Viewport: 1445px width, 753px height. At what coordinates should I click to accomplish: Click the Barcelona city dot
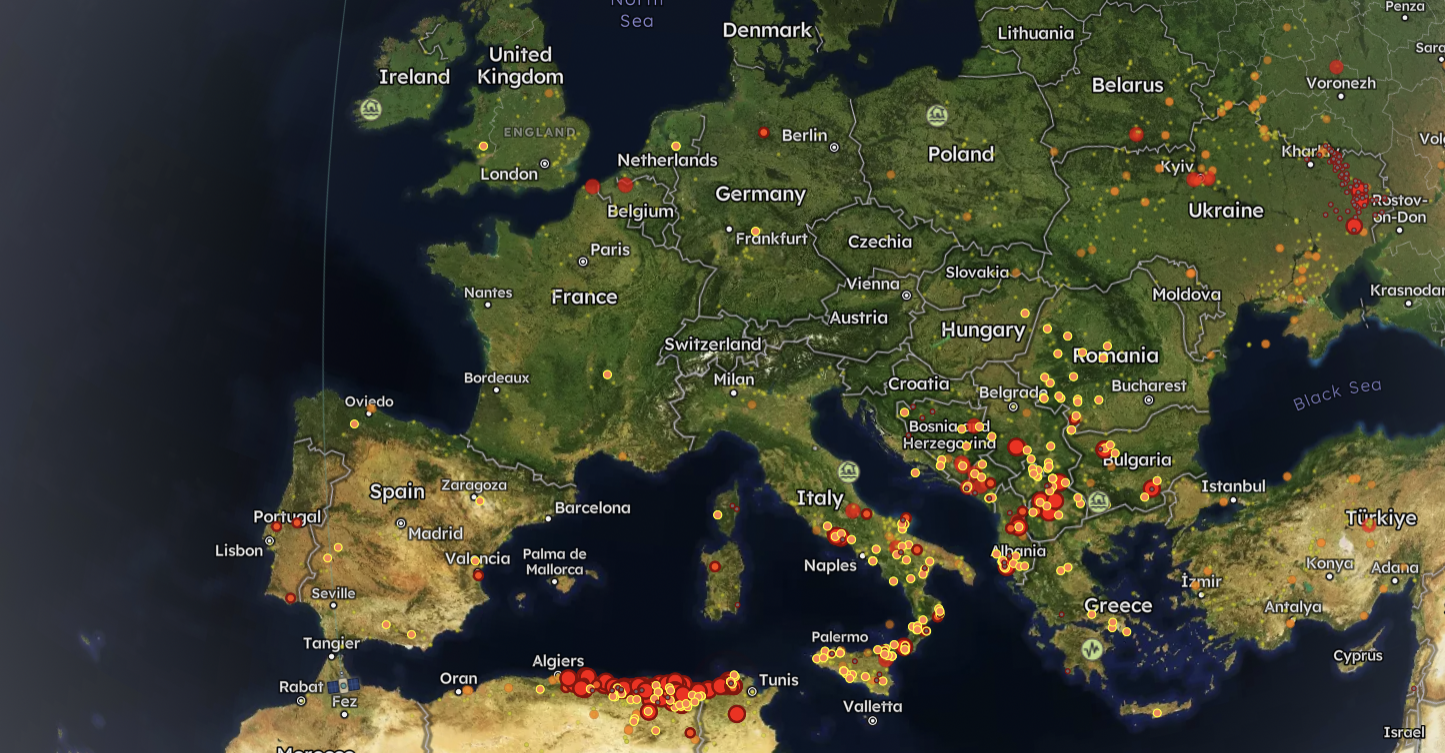pyautogui.click(x=549, y=518)
